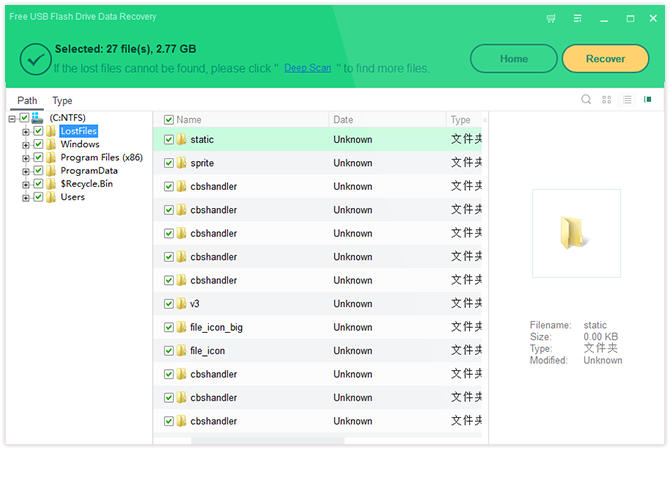Click the v3 folder icon
The height and width of the screenshot is (480, 670).
tap(181, 303)
